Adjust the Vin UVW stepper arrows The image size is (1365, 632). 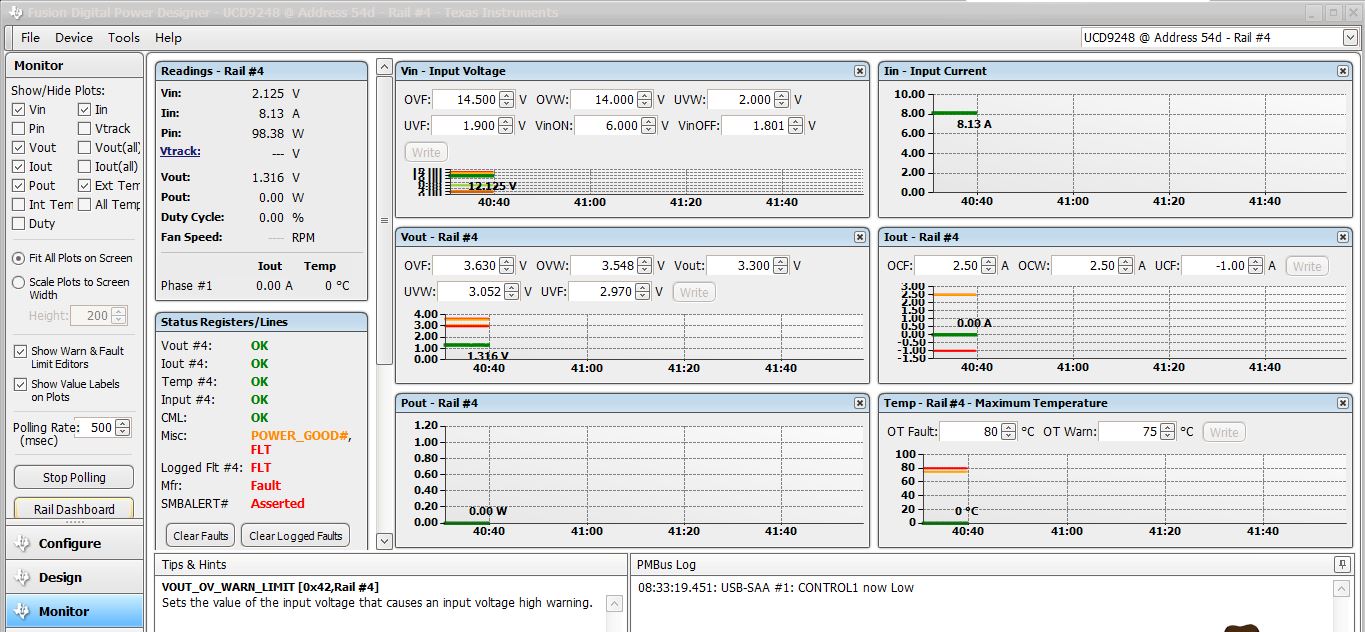point(783,100)
